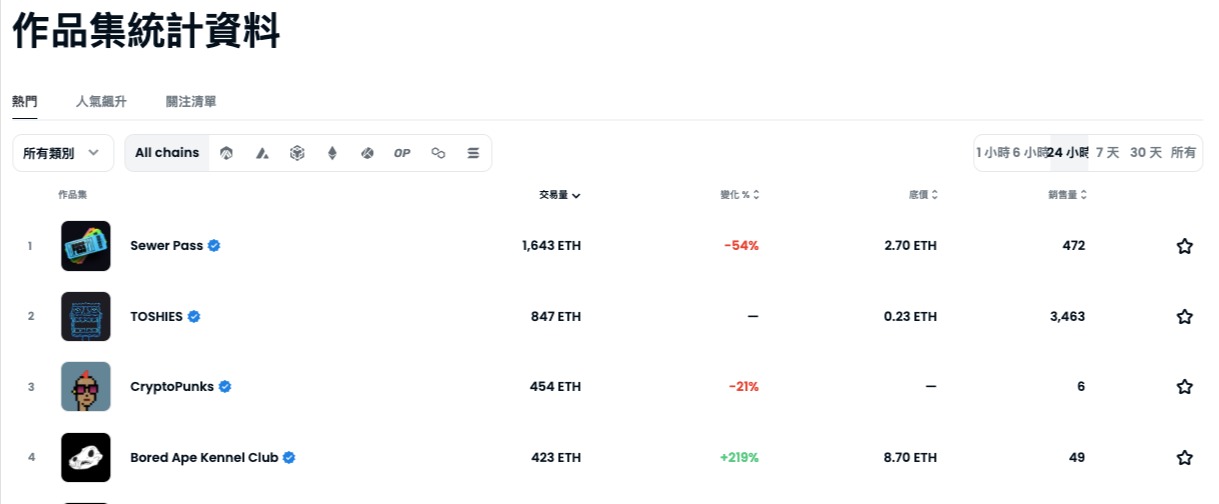
Task: Filter by Avalanche chain icon
Action: click(x=262, y=153)
